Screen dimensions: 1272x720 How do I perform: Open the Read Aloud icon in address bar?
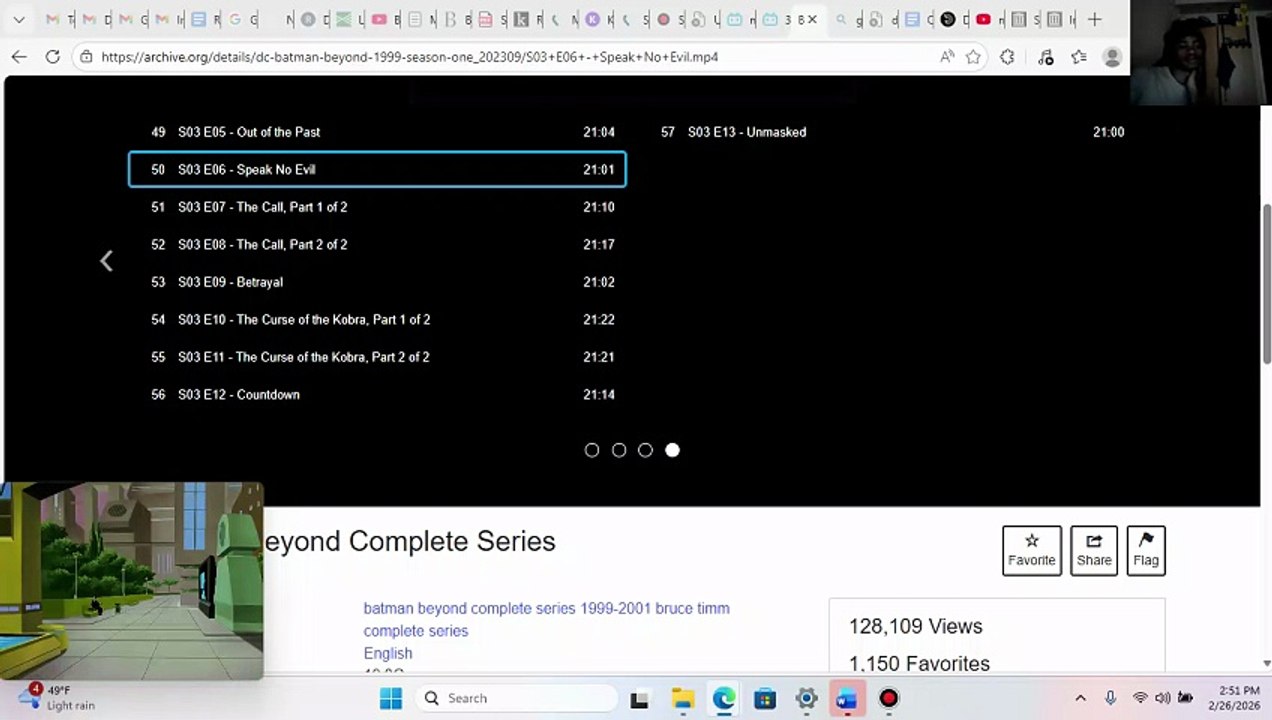947,57
